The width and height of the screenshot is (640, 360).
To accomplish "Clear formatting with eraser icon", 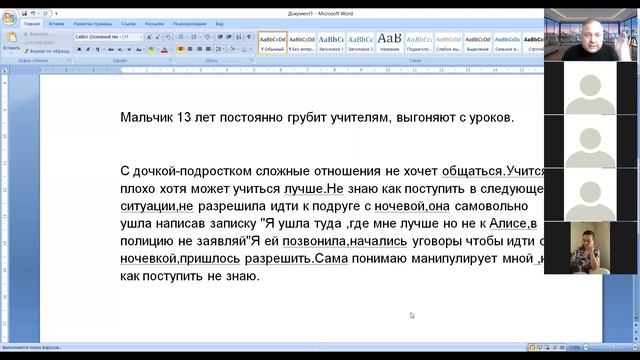I will (x=168, y=37).
